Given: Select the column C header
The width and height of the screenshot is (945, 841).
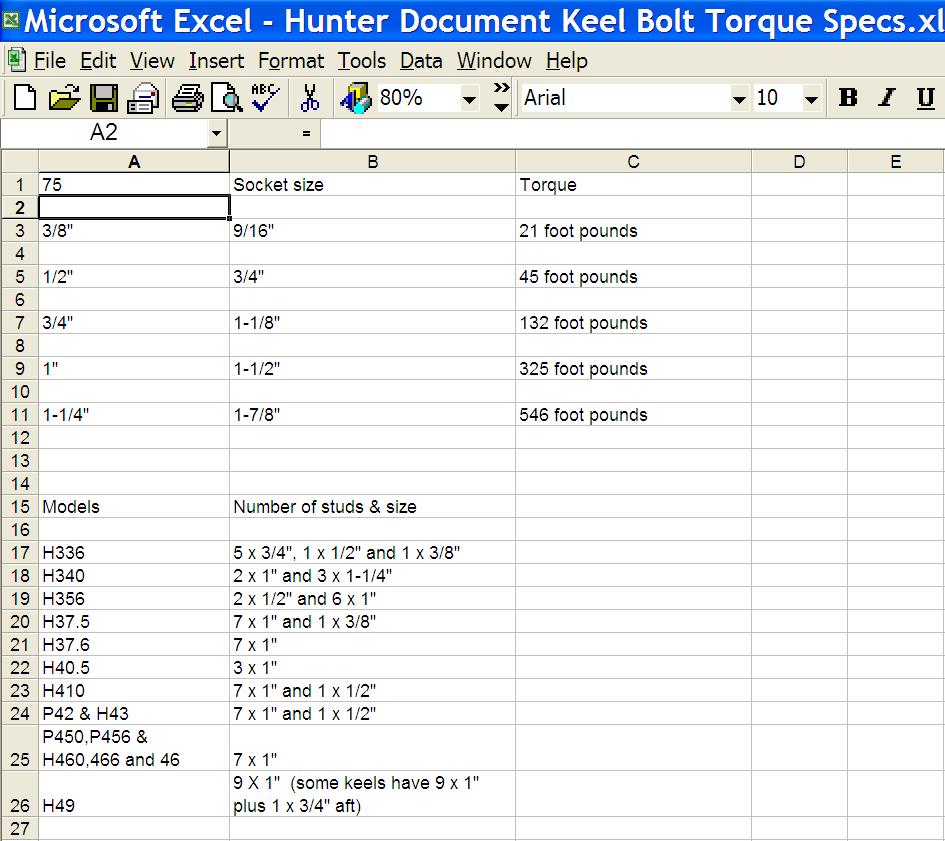Looking at the screenshot, I should 633,162.
